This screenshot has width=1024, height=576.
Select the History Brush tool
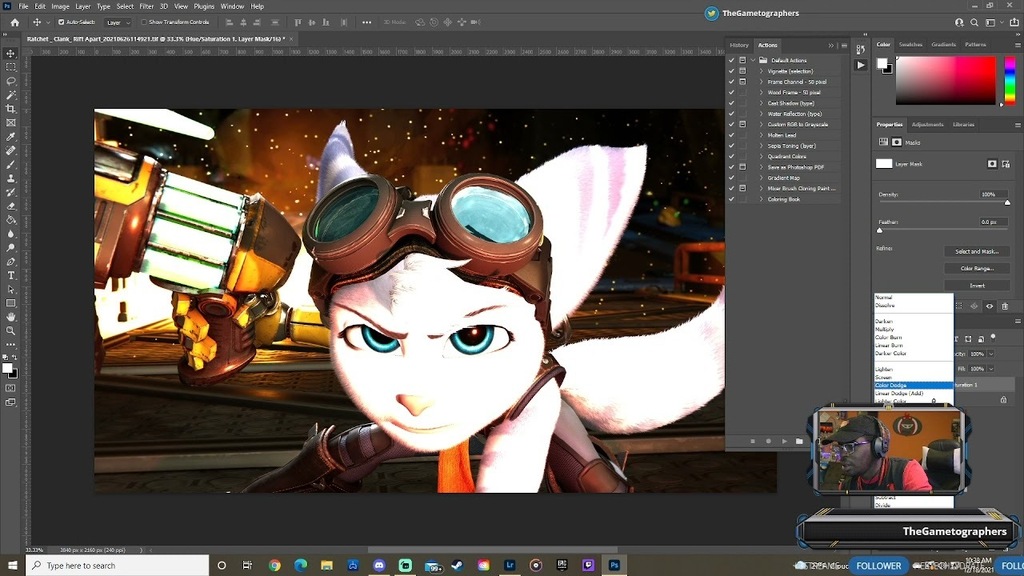click(10, 192)
